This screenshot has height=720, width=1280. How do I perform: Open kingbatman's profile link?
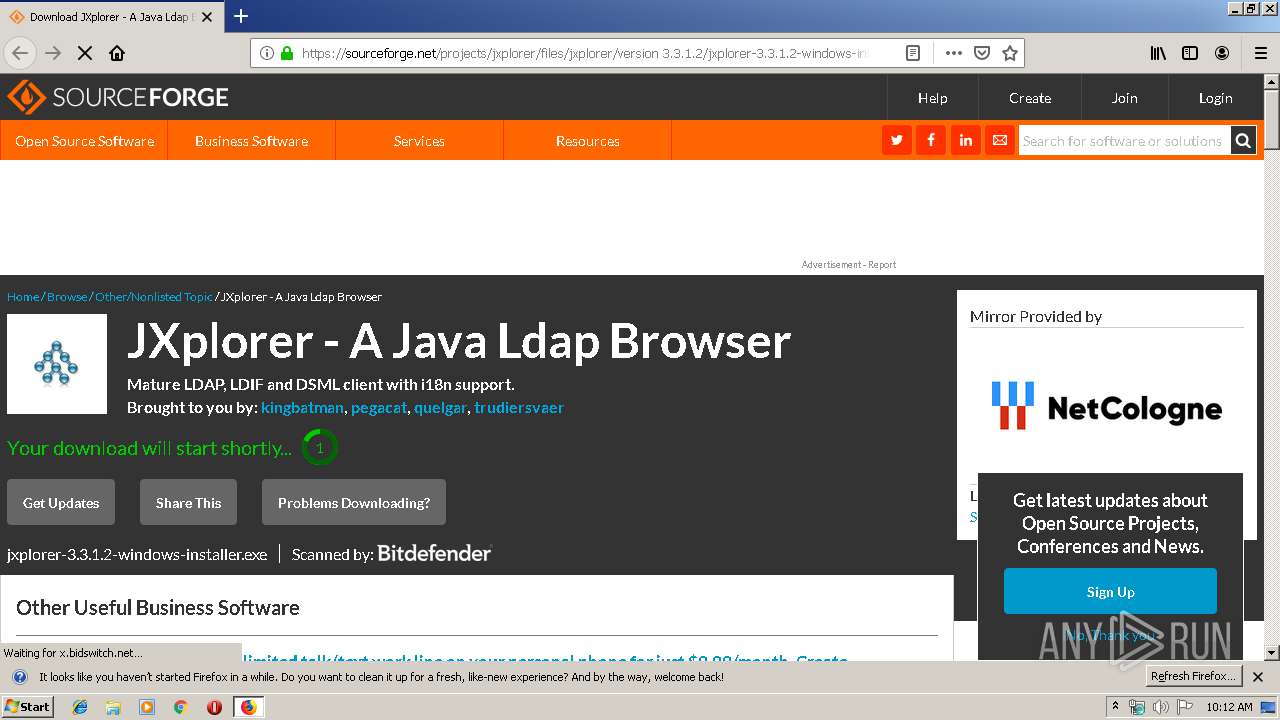tap(302, 407)
